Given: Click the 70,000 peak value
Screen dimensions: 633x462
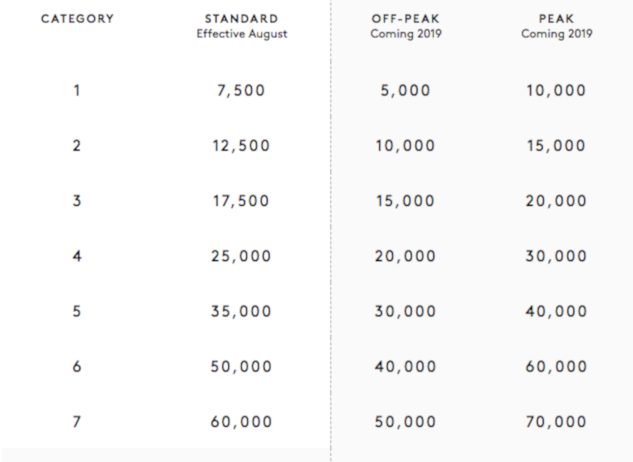Looking at the screenshot, I should coord(556,422).
